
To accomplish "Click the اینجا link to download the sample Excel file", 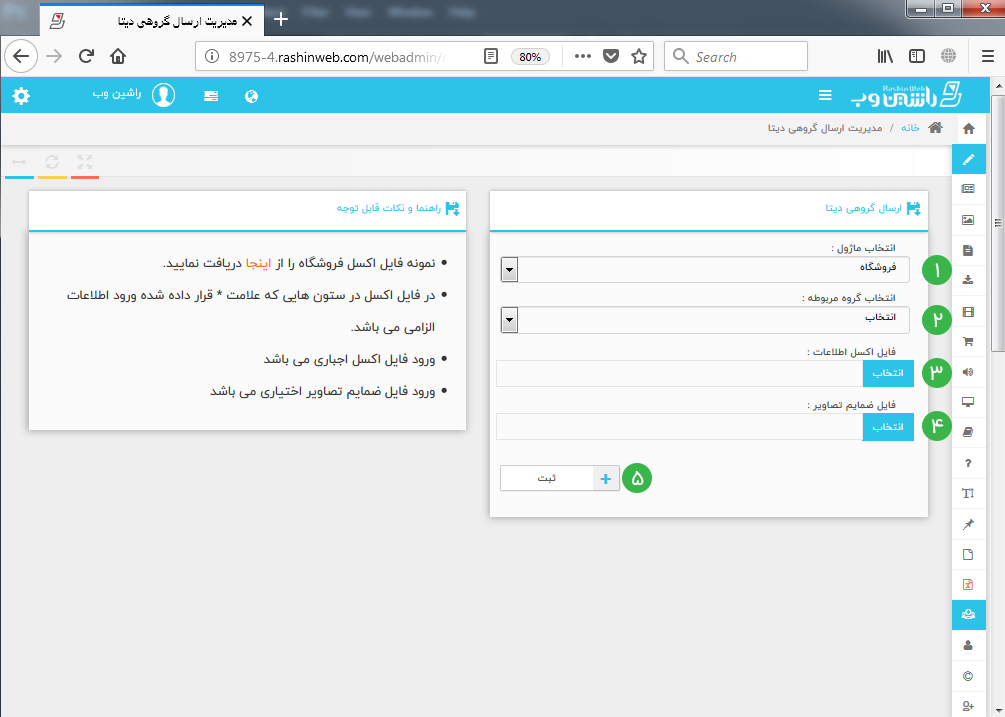I will point(258,263).
